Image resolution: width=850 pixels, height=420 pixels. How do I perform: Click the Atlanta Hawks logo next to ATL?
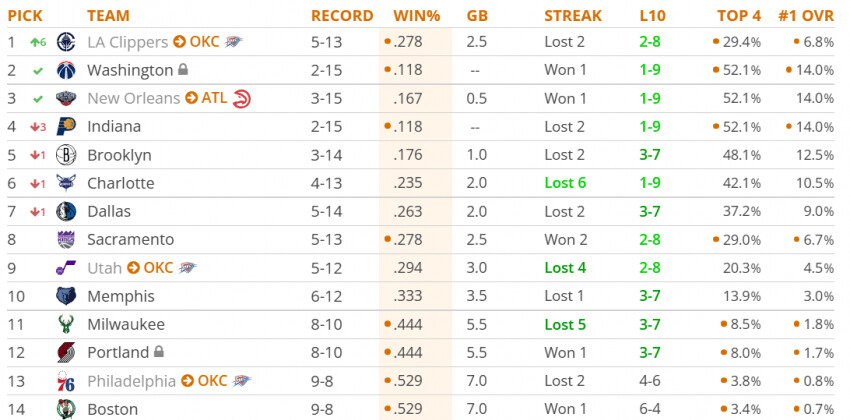(241, 98)
